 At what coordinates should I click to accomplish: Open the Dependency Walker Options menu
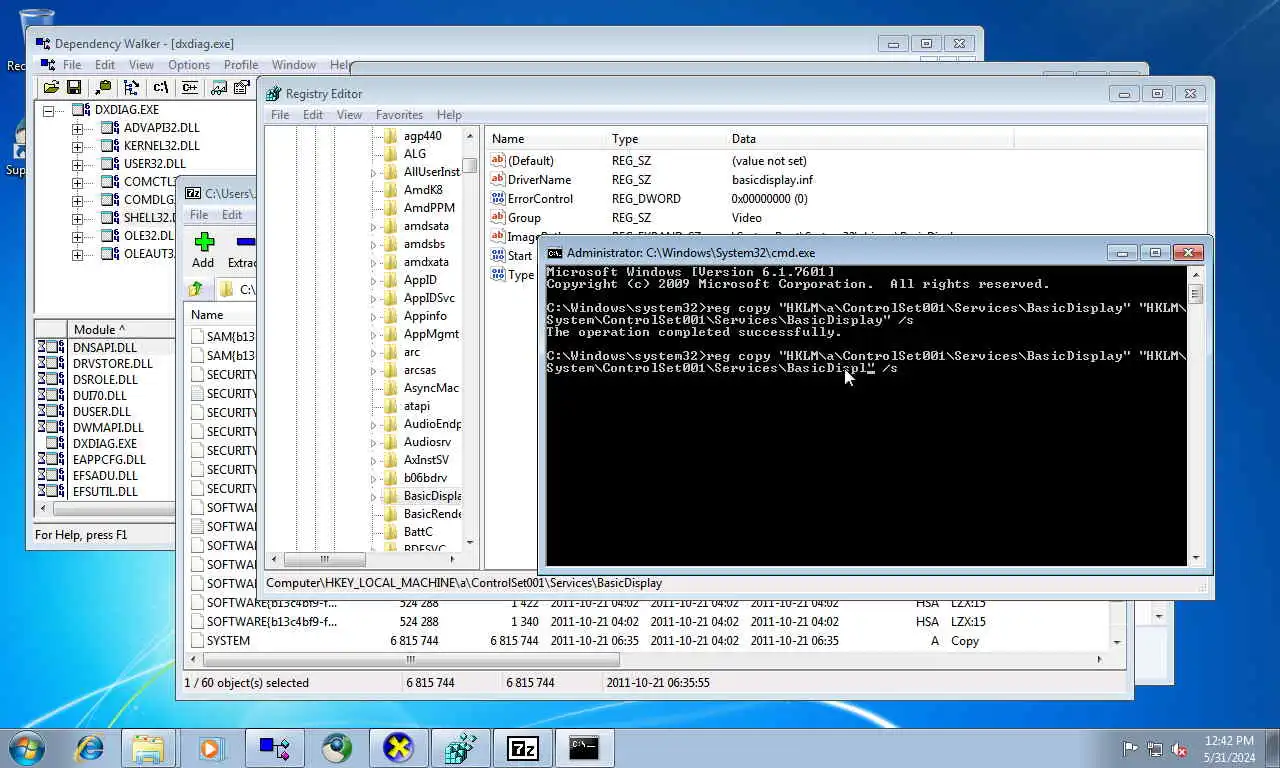click(x=189, y=64)
